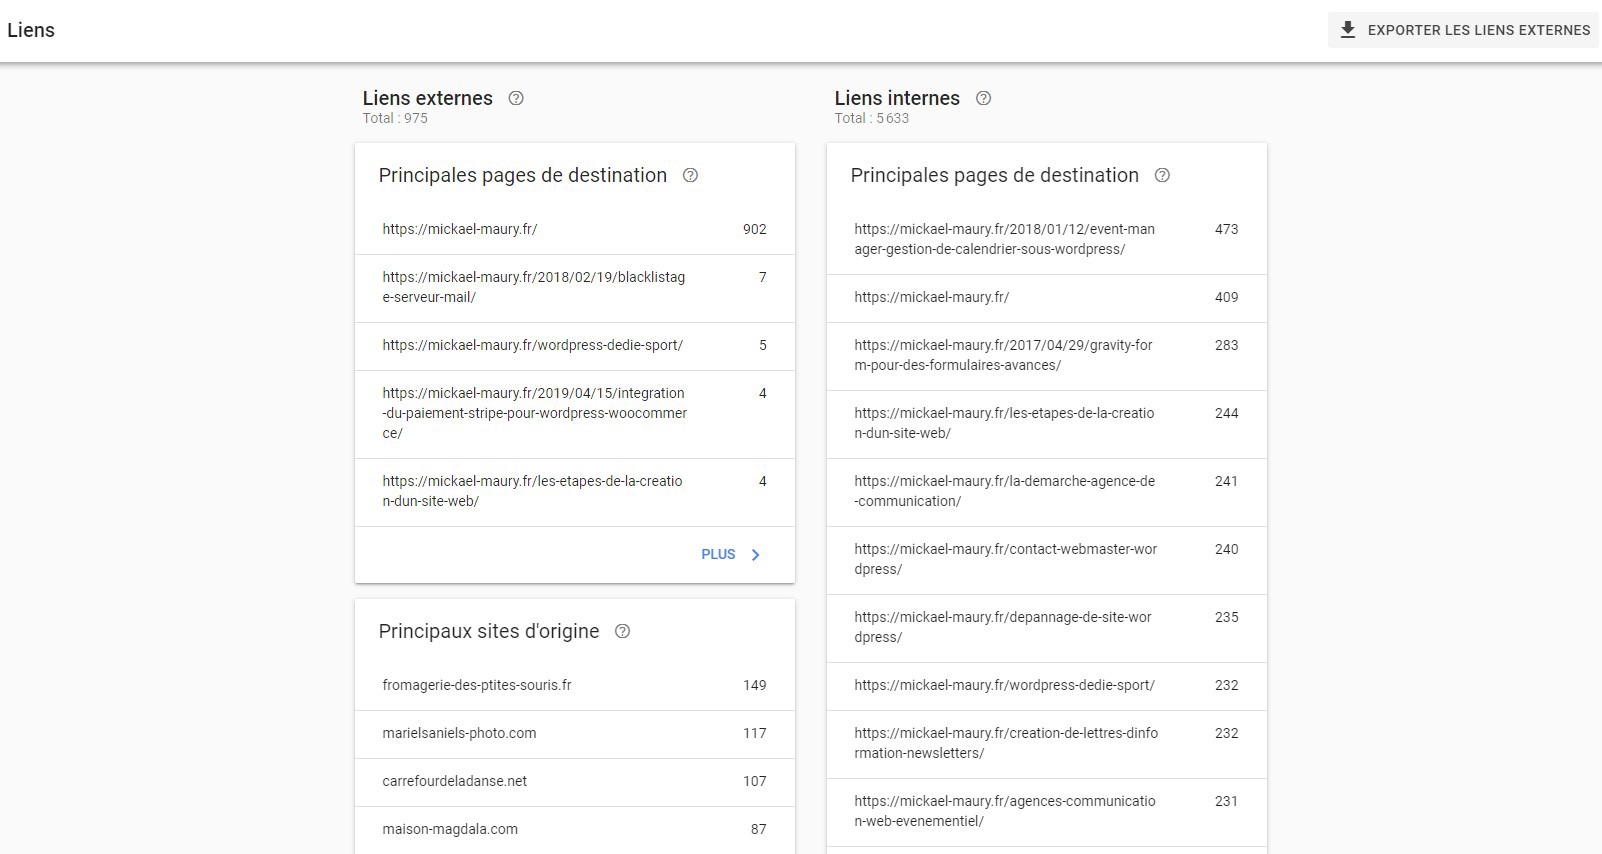This screenshot has height=854, width=1602.
Task: Open the event-manager internal link row
Action: (x=1046, y=239)
